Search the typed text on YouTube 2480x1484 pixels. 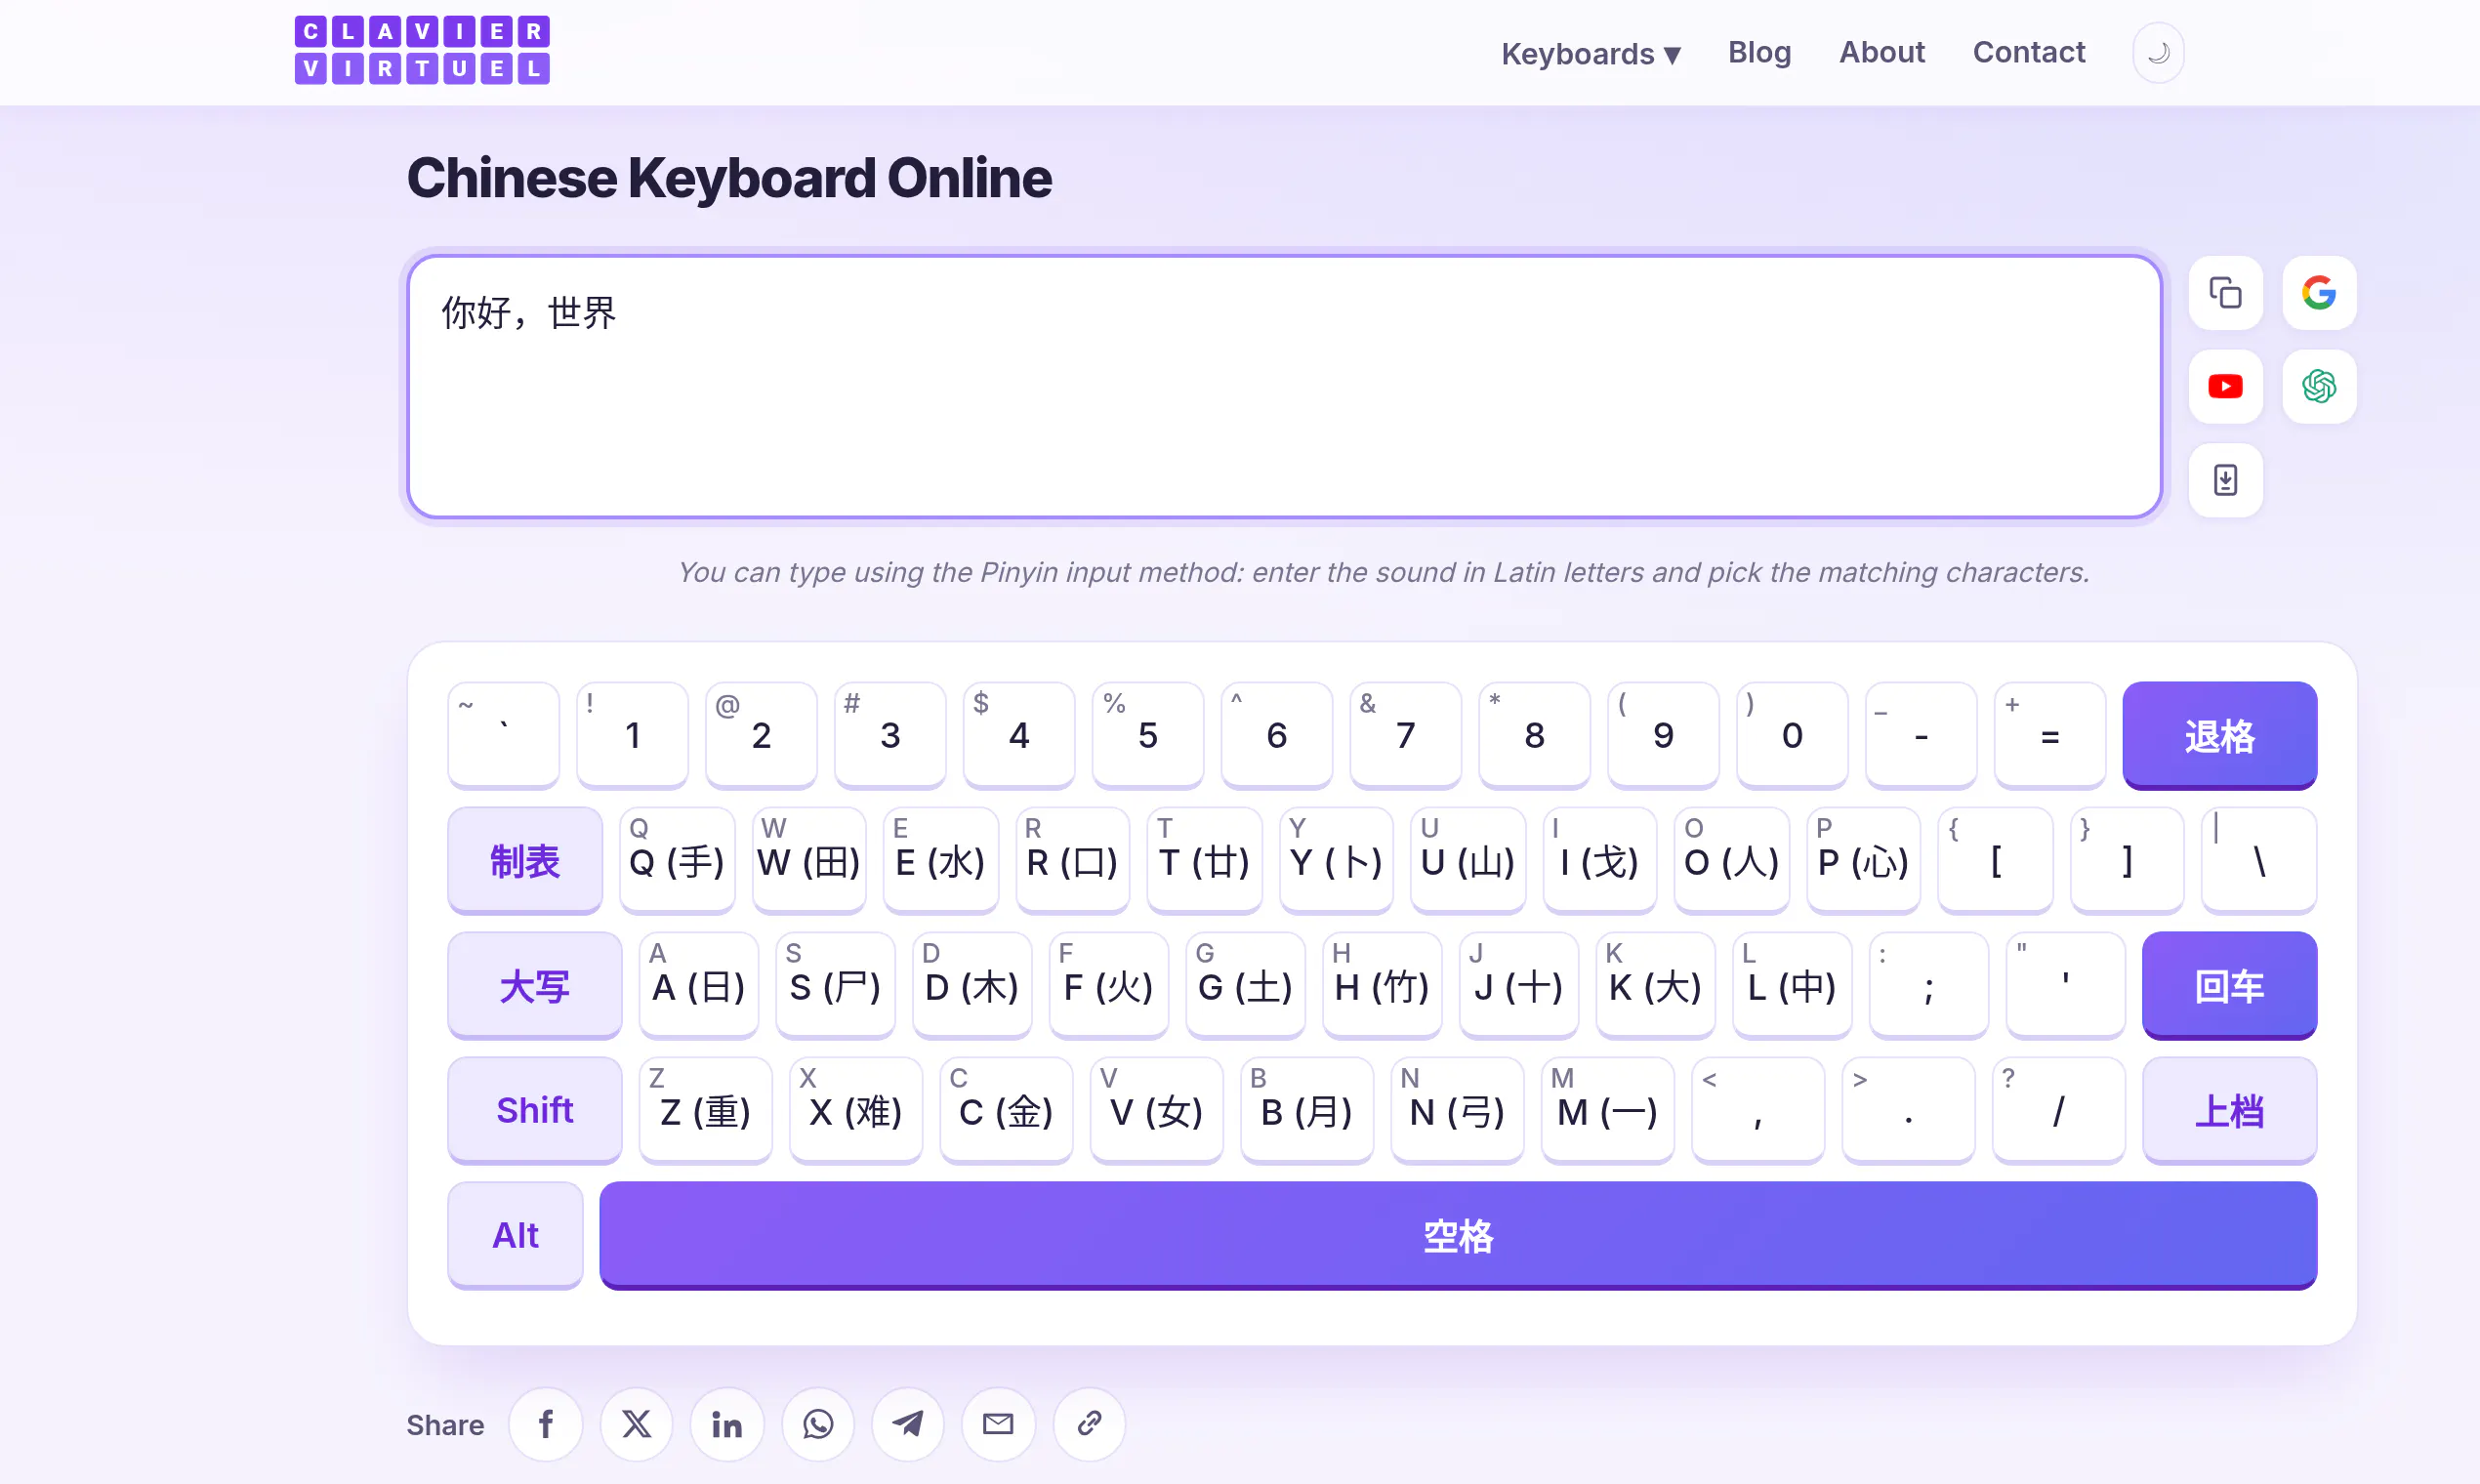pyautogui.click(x=2225, y=386)
